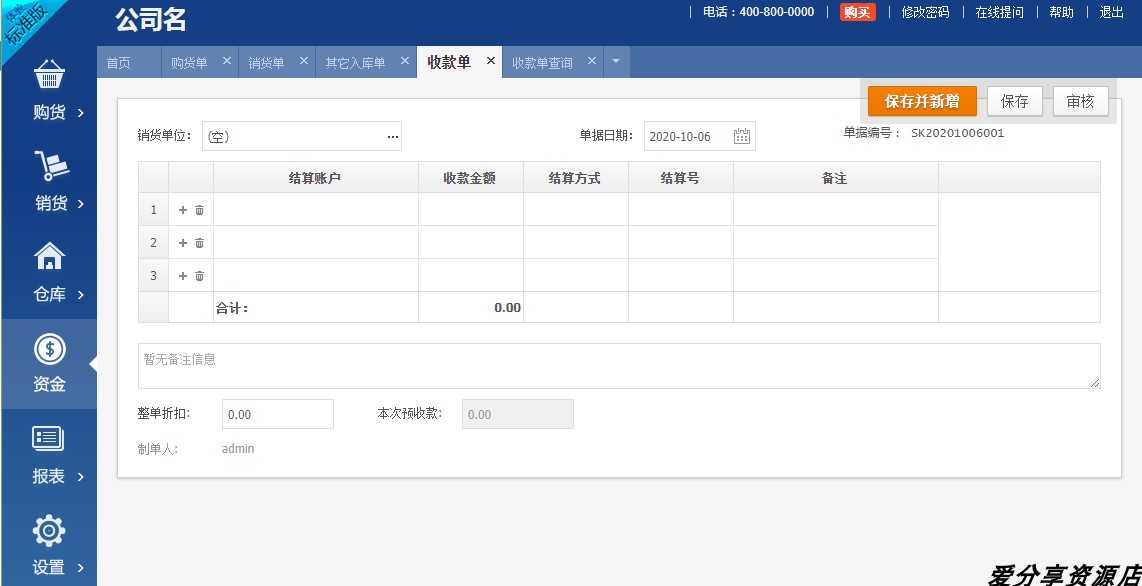Close the 收款单查询 tab
The width and height of the screenshot is (1142, 586).
pyautogui.click(x=591, y=61)
